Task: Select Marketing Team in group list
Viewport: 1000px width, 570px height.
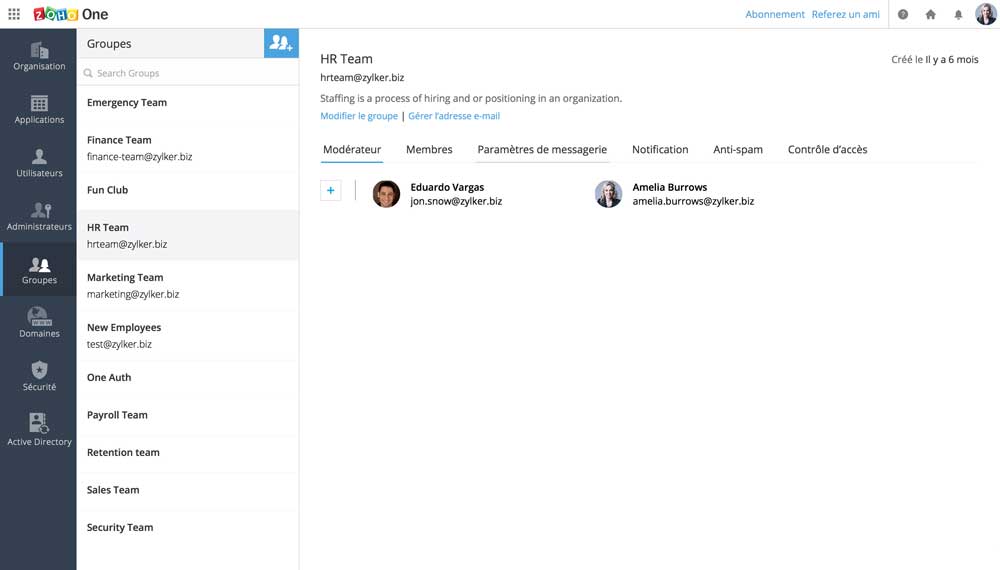Action: pyautogui.click(x=125, y=278)
